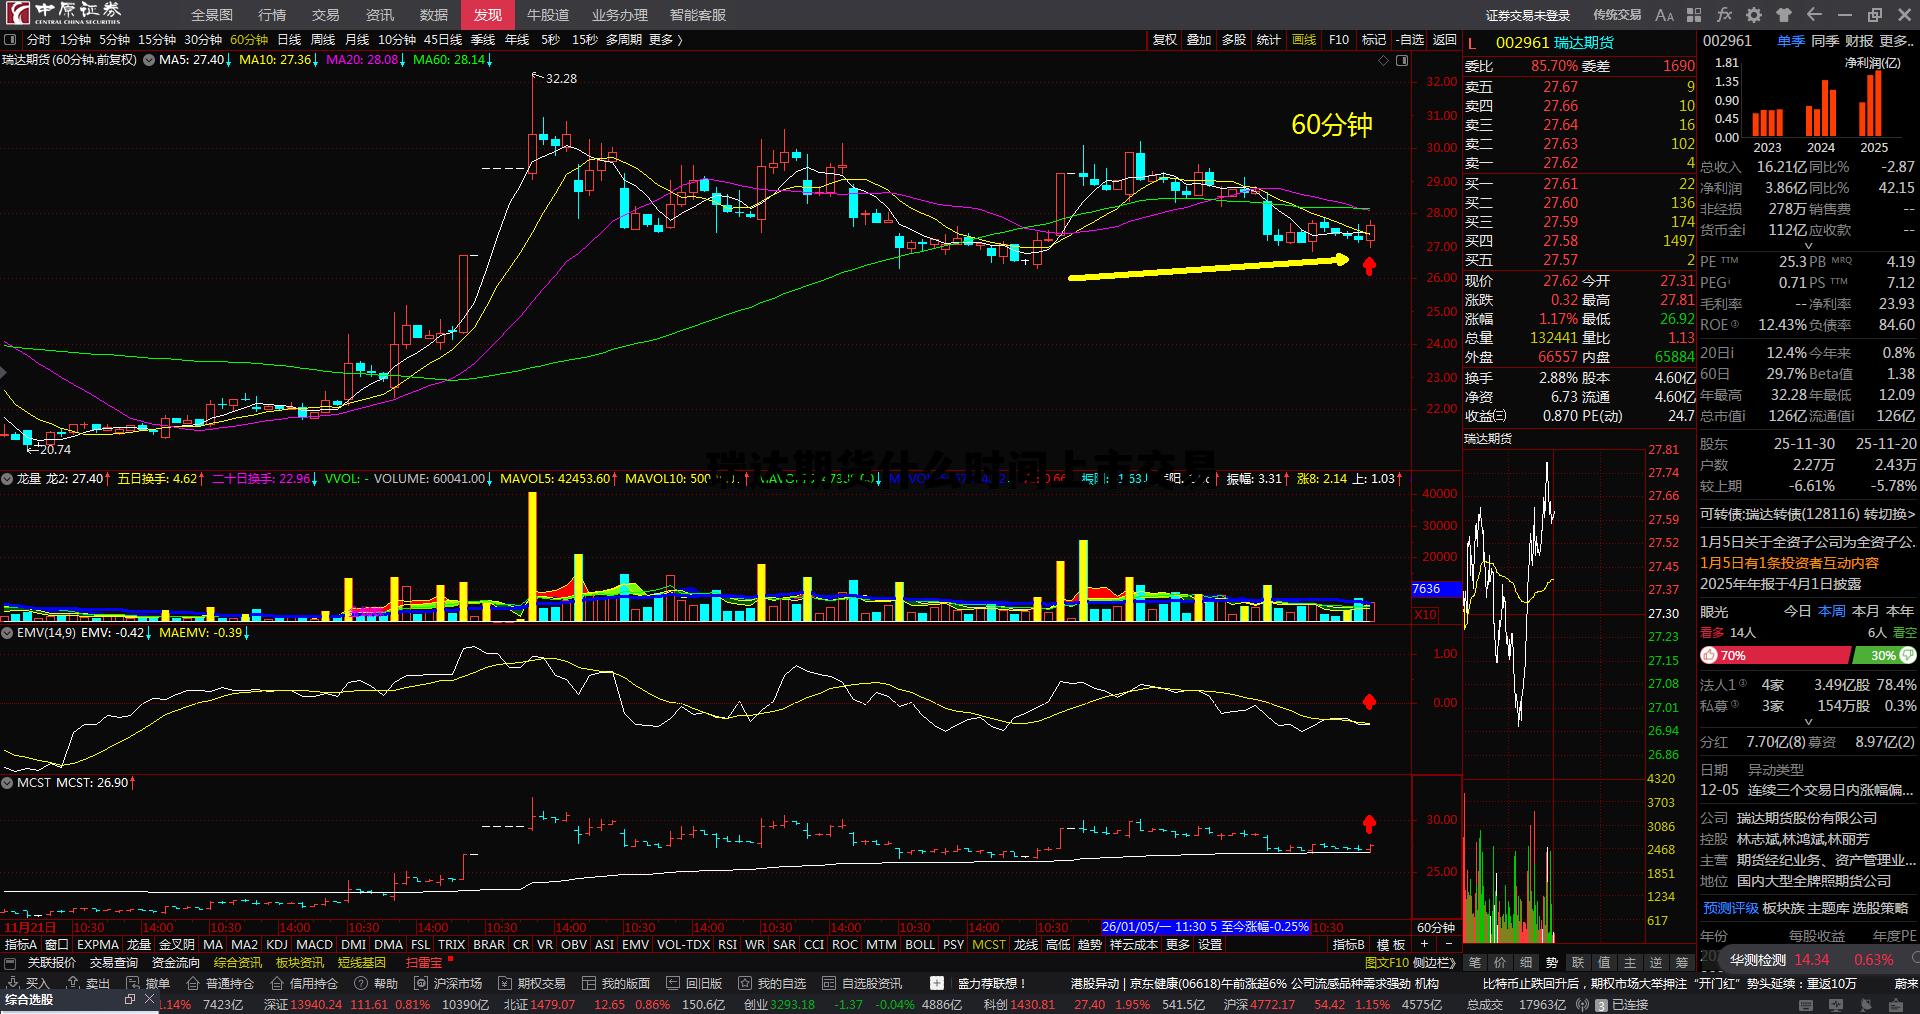Toggle the 叠加 overlay option
The height and width of the screenshot is (1014, 1920).
[1199, 40]
